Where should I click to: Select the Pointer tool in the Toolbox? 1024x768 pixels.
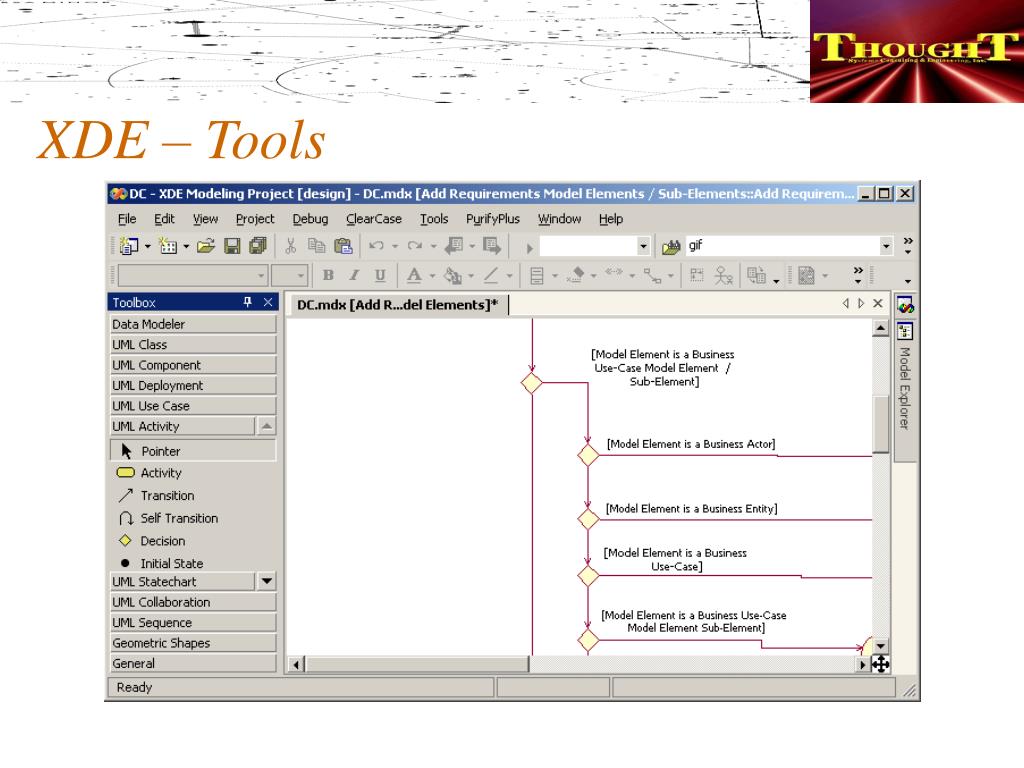click(193, 451)
